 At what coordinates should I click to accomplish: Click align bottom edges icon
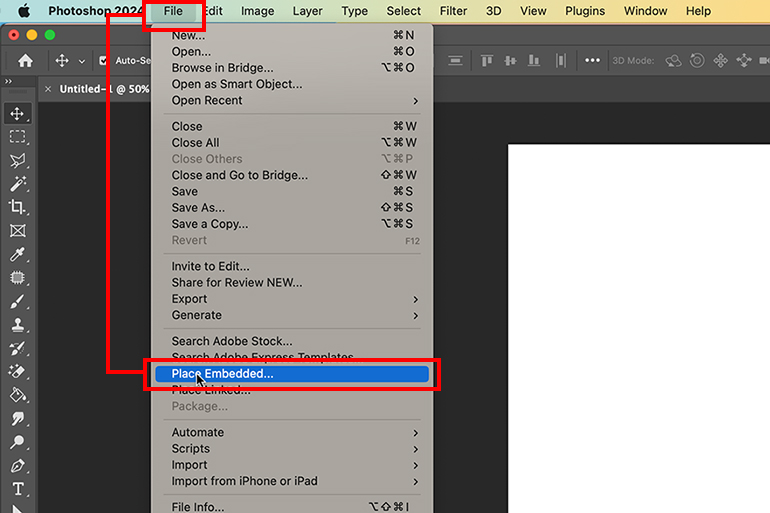coord(534,61)
